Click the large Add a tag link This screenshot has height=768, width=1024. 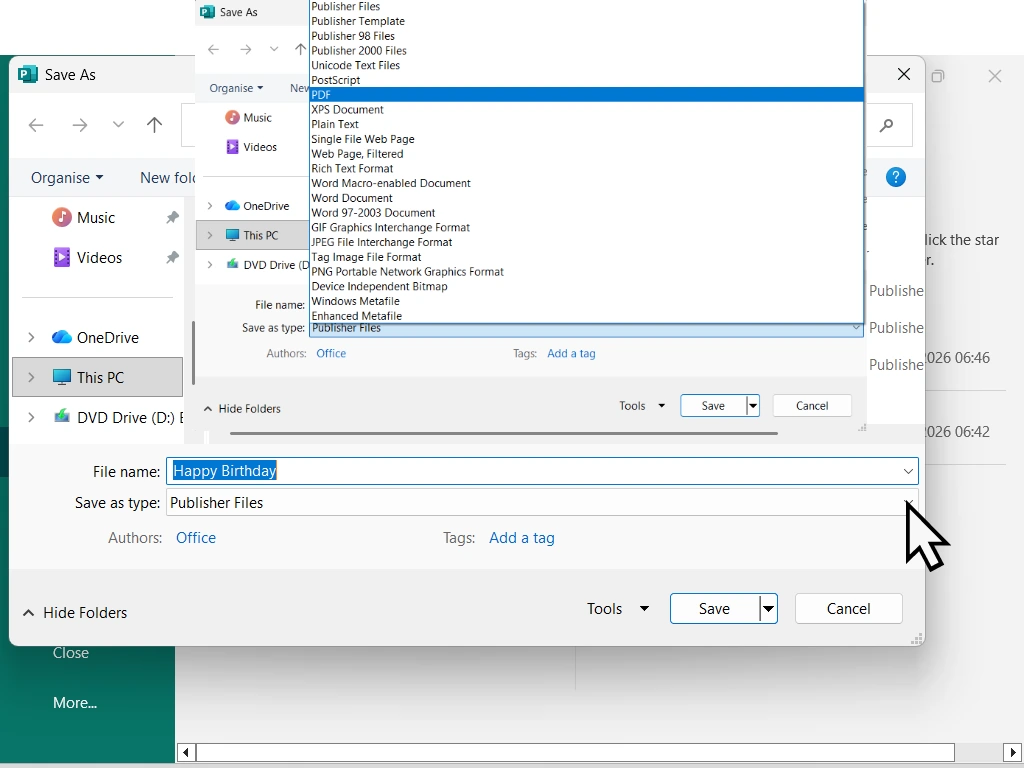(522, 537)
